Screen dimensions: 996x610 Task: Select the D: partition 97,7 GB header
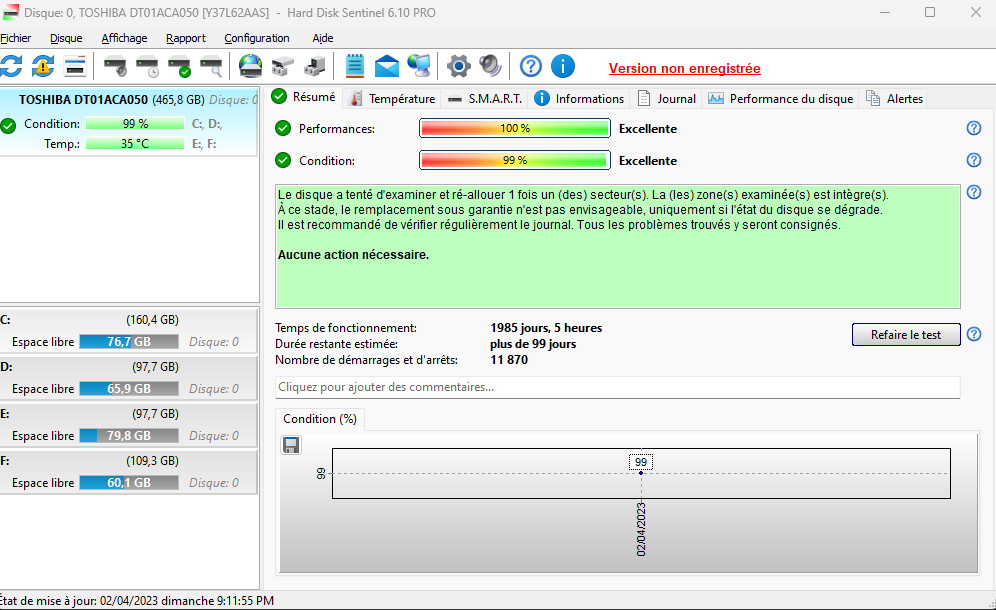click(129, 367)
